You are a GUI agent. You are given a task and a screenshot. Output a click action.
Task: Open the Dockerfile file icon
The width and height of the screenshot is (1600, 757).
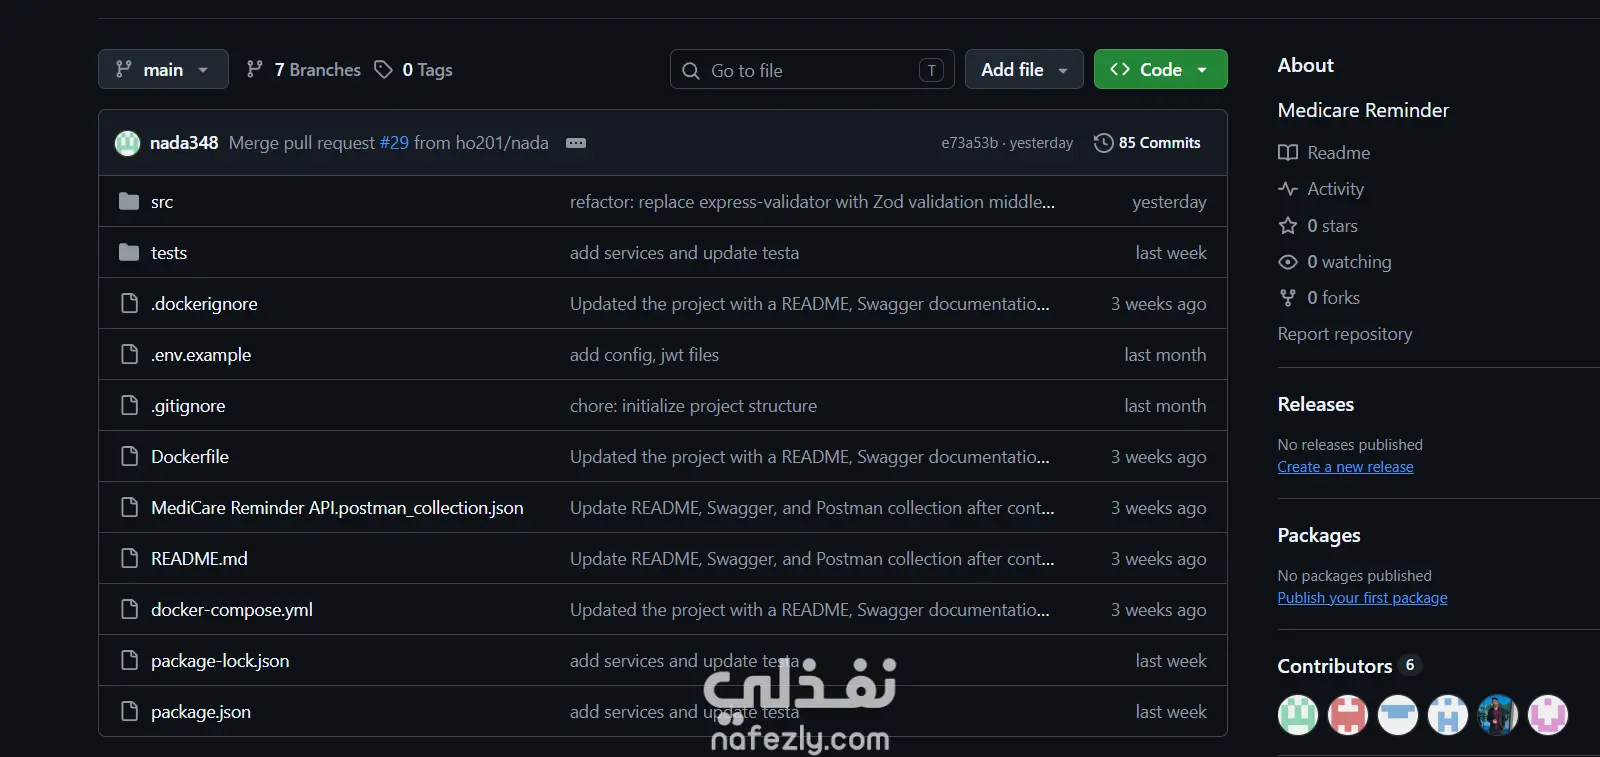129,456
